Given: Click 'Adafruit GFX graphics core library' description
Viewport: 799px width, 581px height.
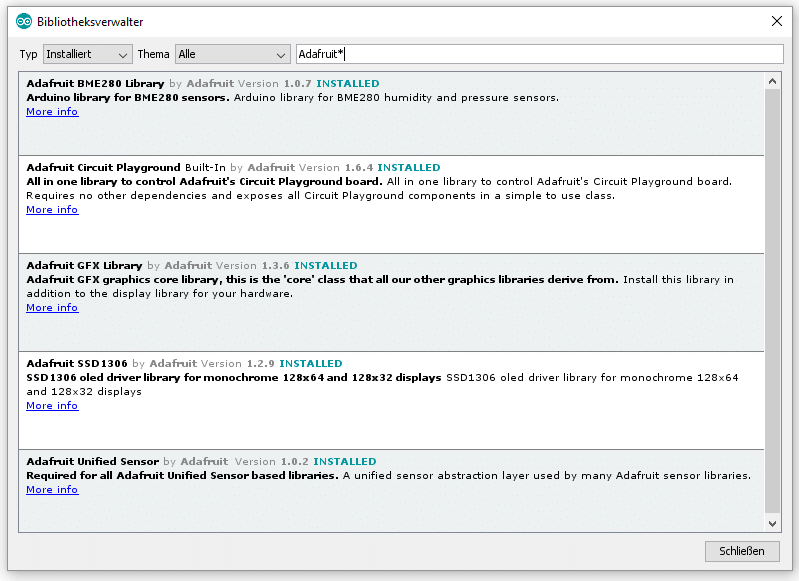Looking at the screenshot, I should [323, 279].
